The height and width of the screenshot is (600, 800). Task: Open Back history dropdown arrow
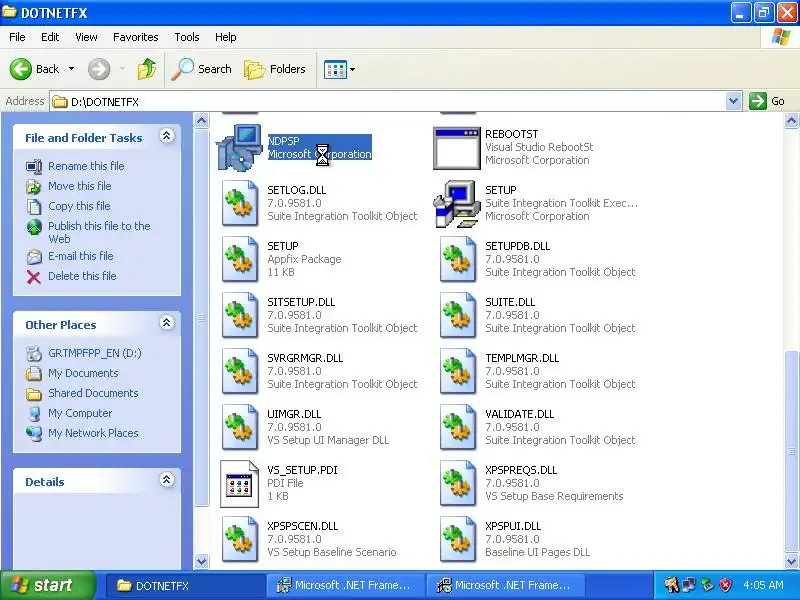coord(71,69)
